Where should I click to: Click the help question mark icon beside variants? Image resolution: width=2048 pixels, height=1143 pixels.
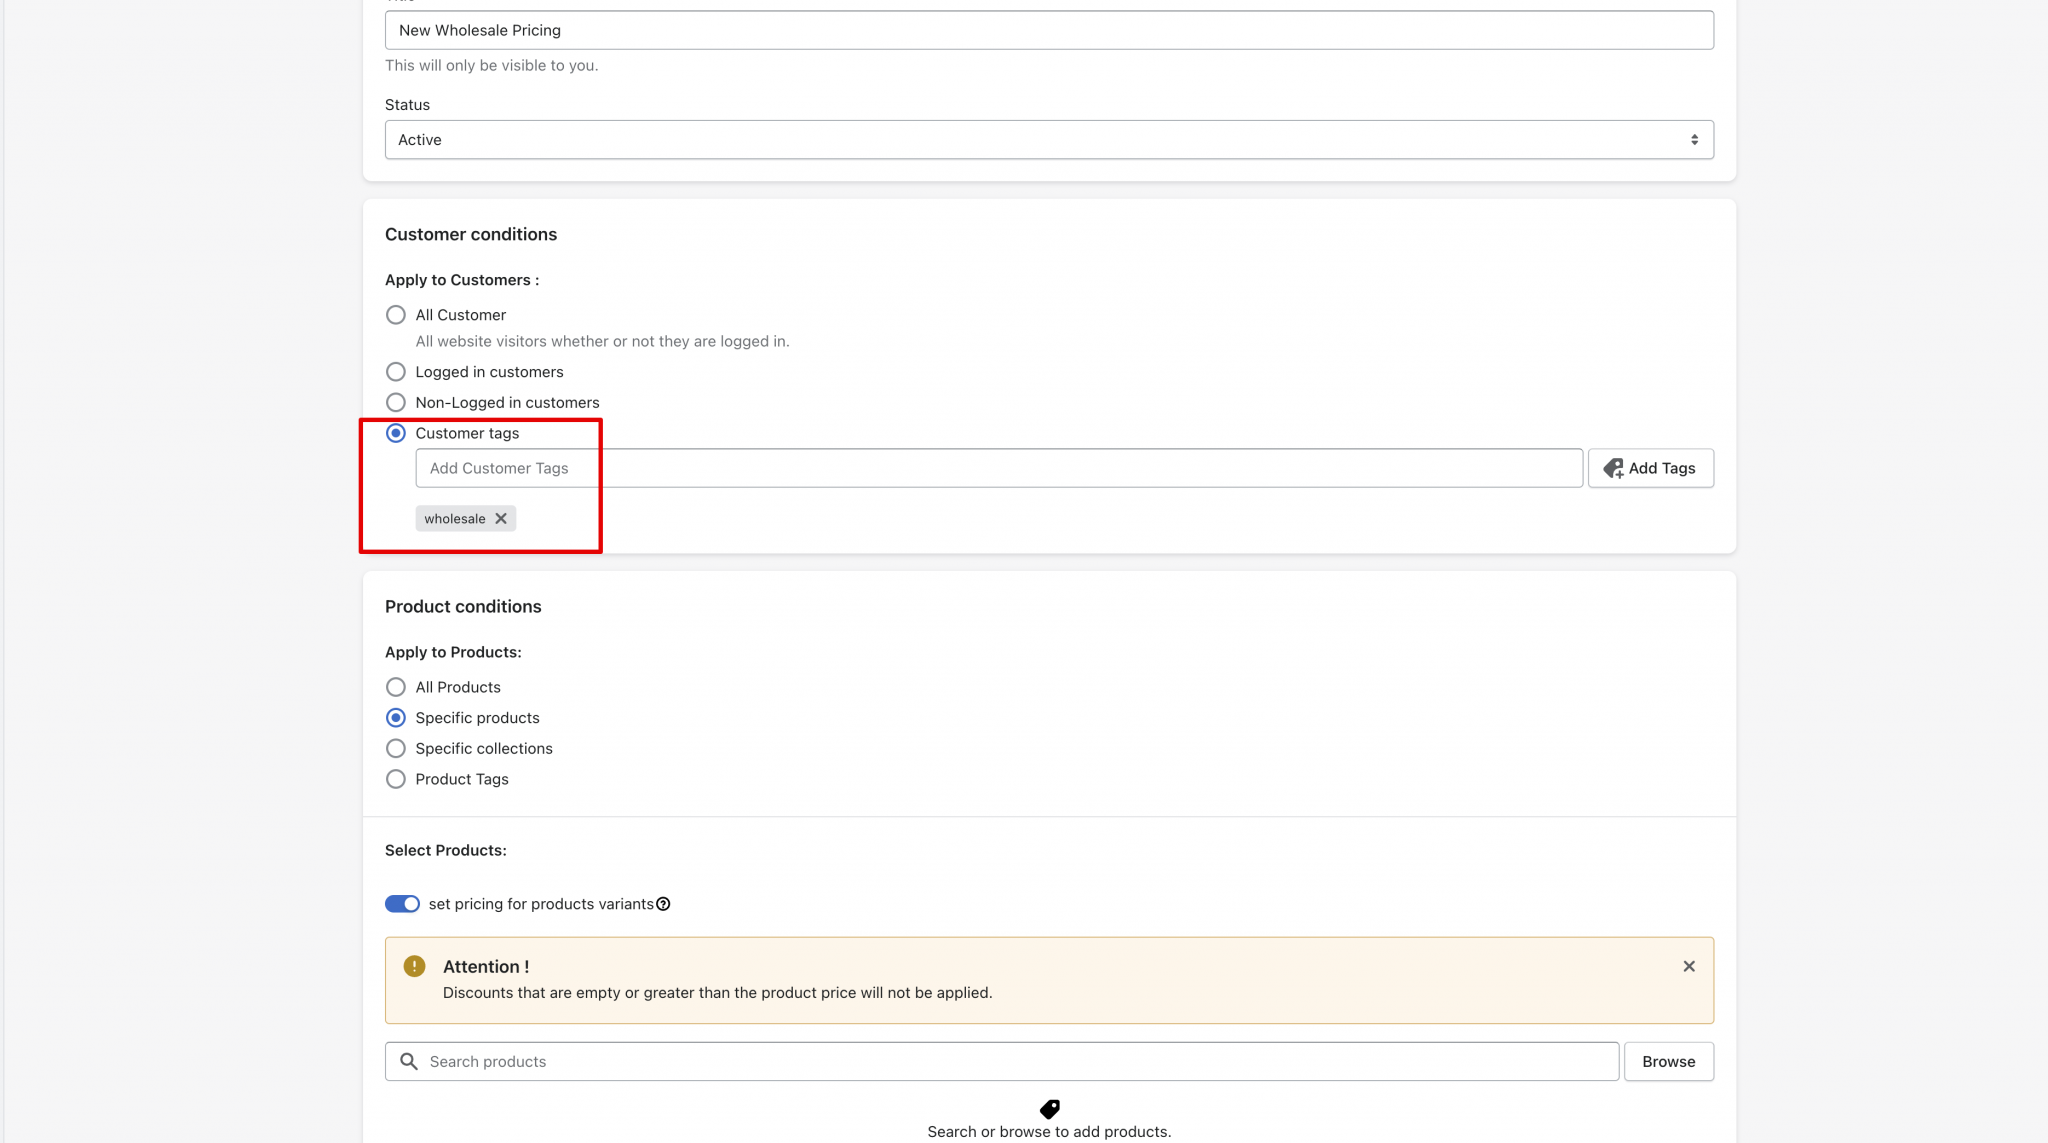pyautogui.click(x=663, y=904)
